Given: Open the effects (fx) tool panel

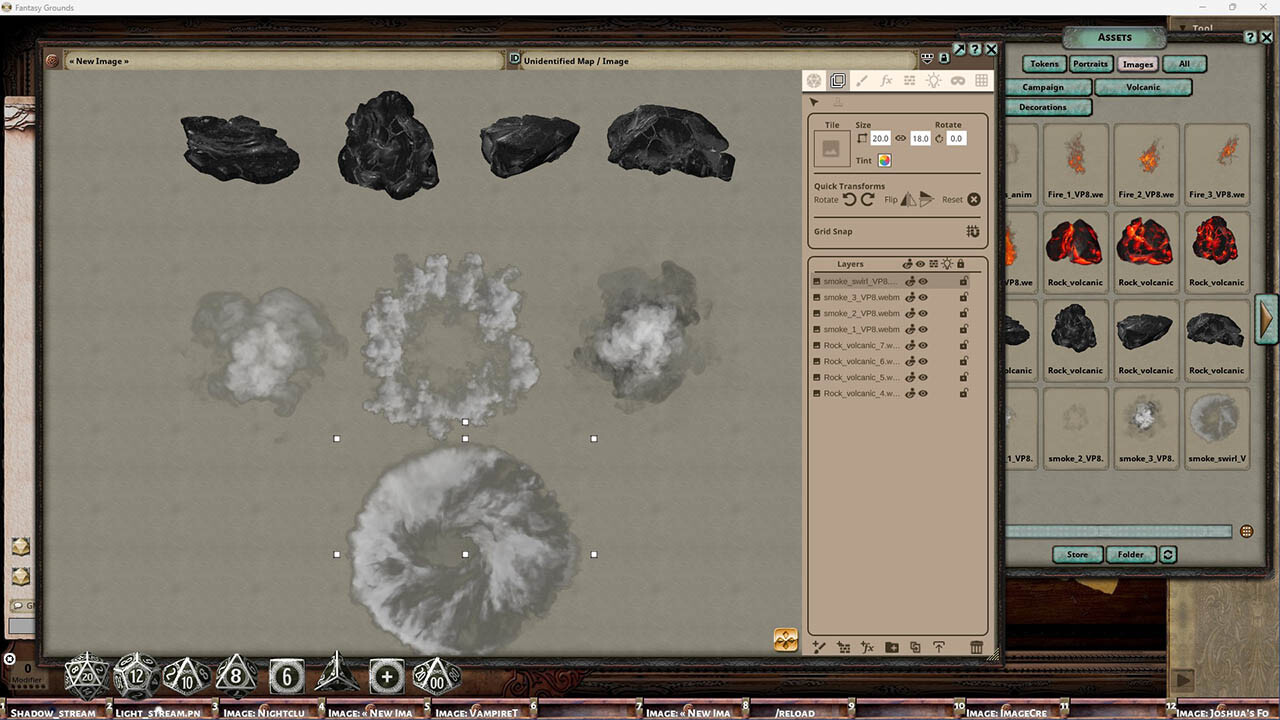Looking at the screenshot, I should point(887,80).
